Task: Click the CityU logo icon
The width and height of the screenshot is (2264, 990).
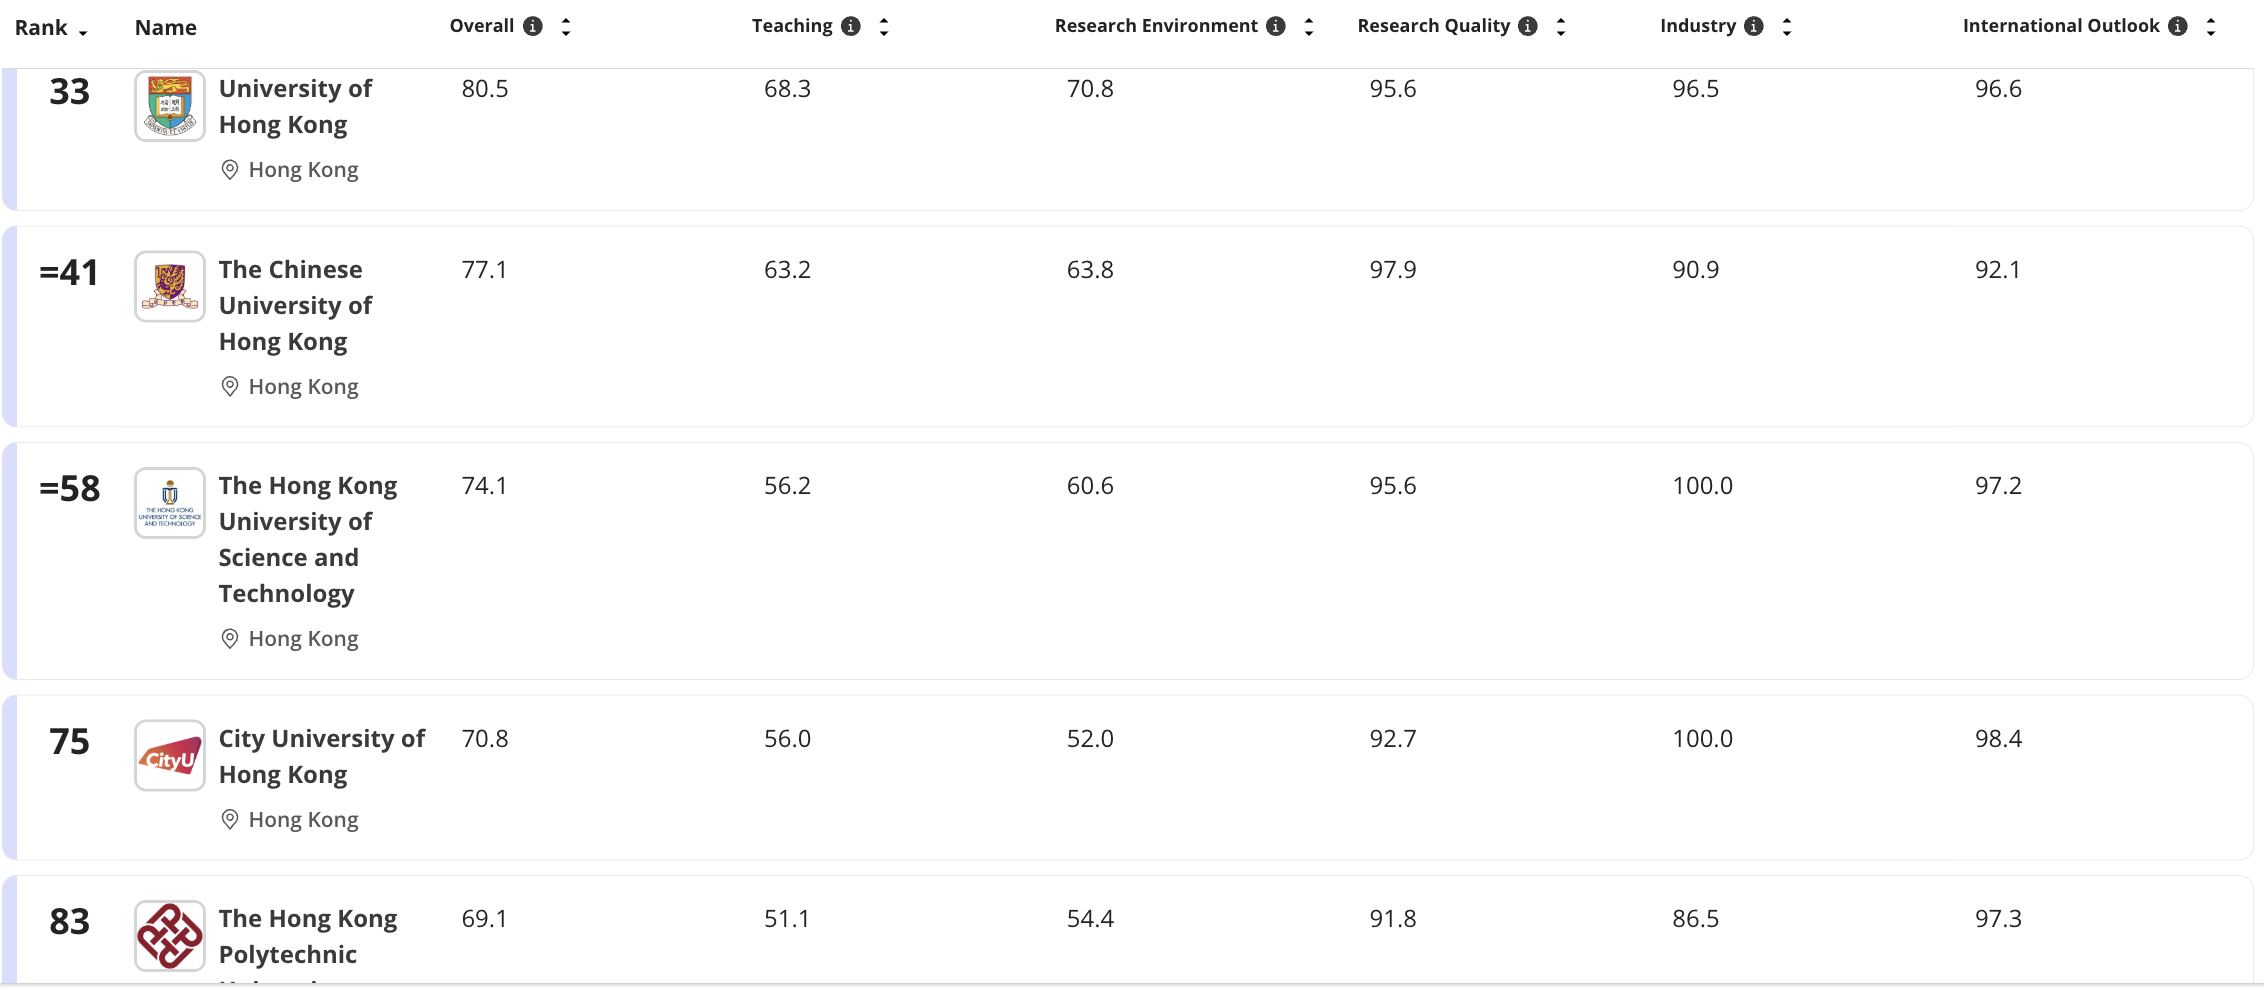Action: [170, 756]
